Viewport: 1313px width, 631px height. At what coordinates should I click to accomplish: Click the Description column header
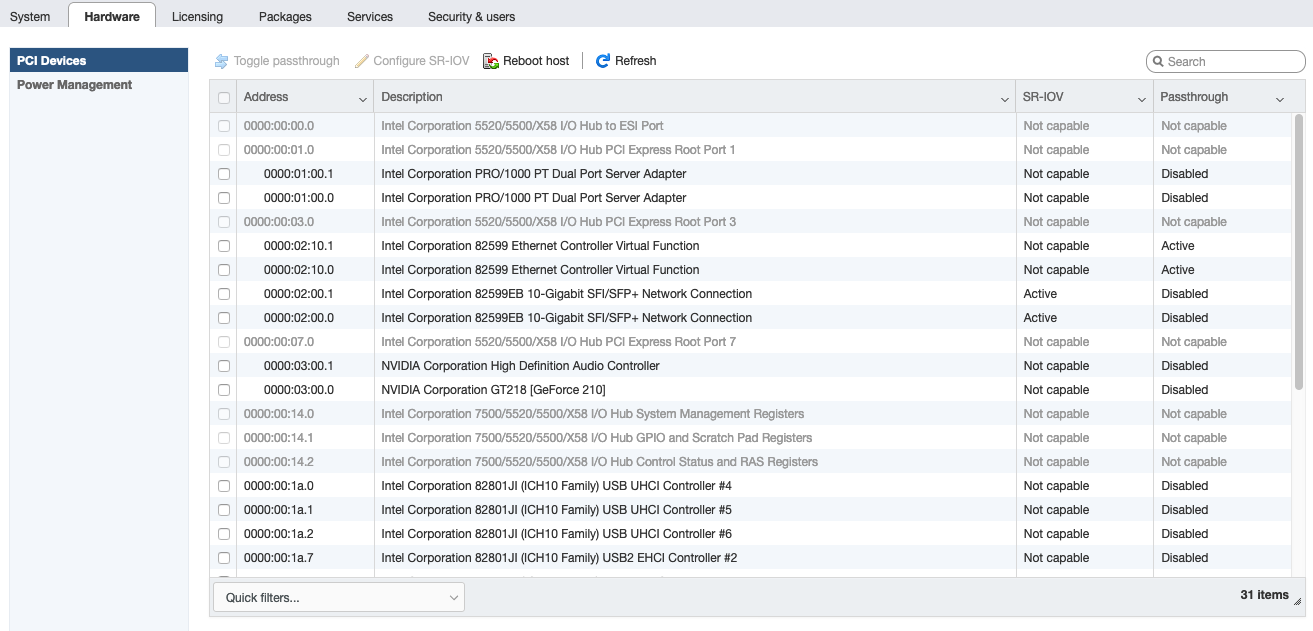pos(680,97)
